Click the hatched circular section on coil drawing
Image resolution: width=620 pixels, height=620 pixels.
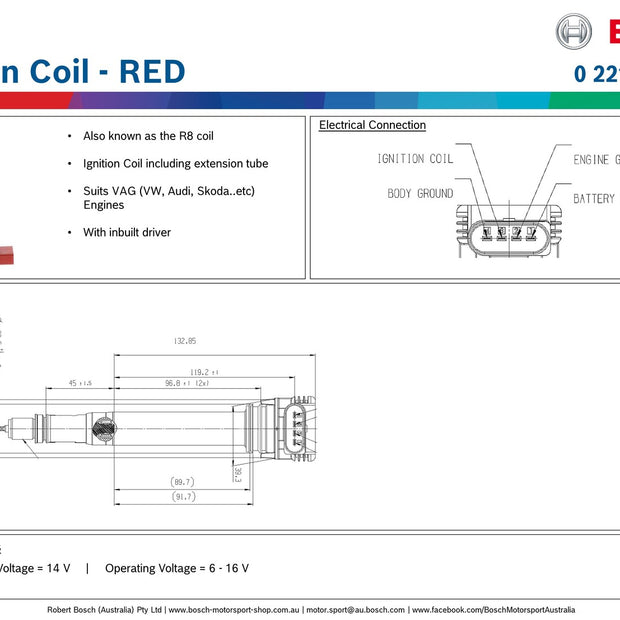coord(104,429)
